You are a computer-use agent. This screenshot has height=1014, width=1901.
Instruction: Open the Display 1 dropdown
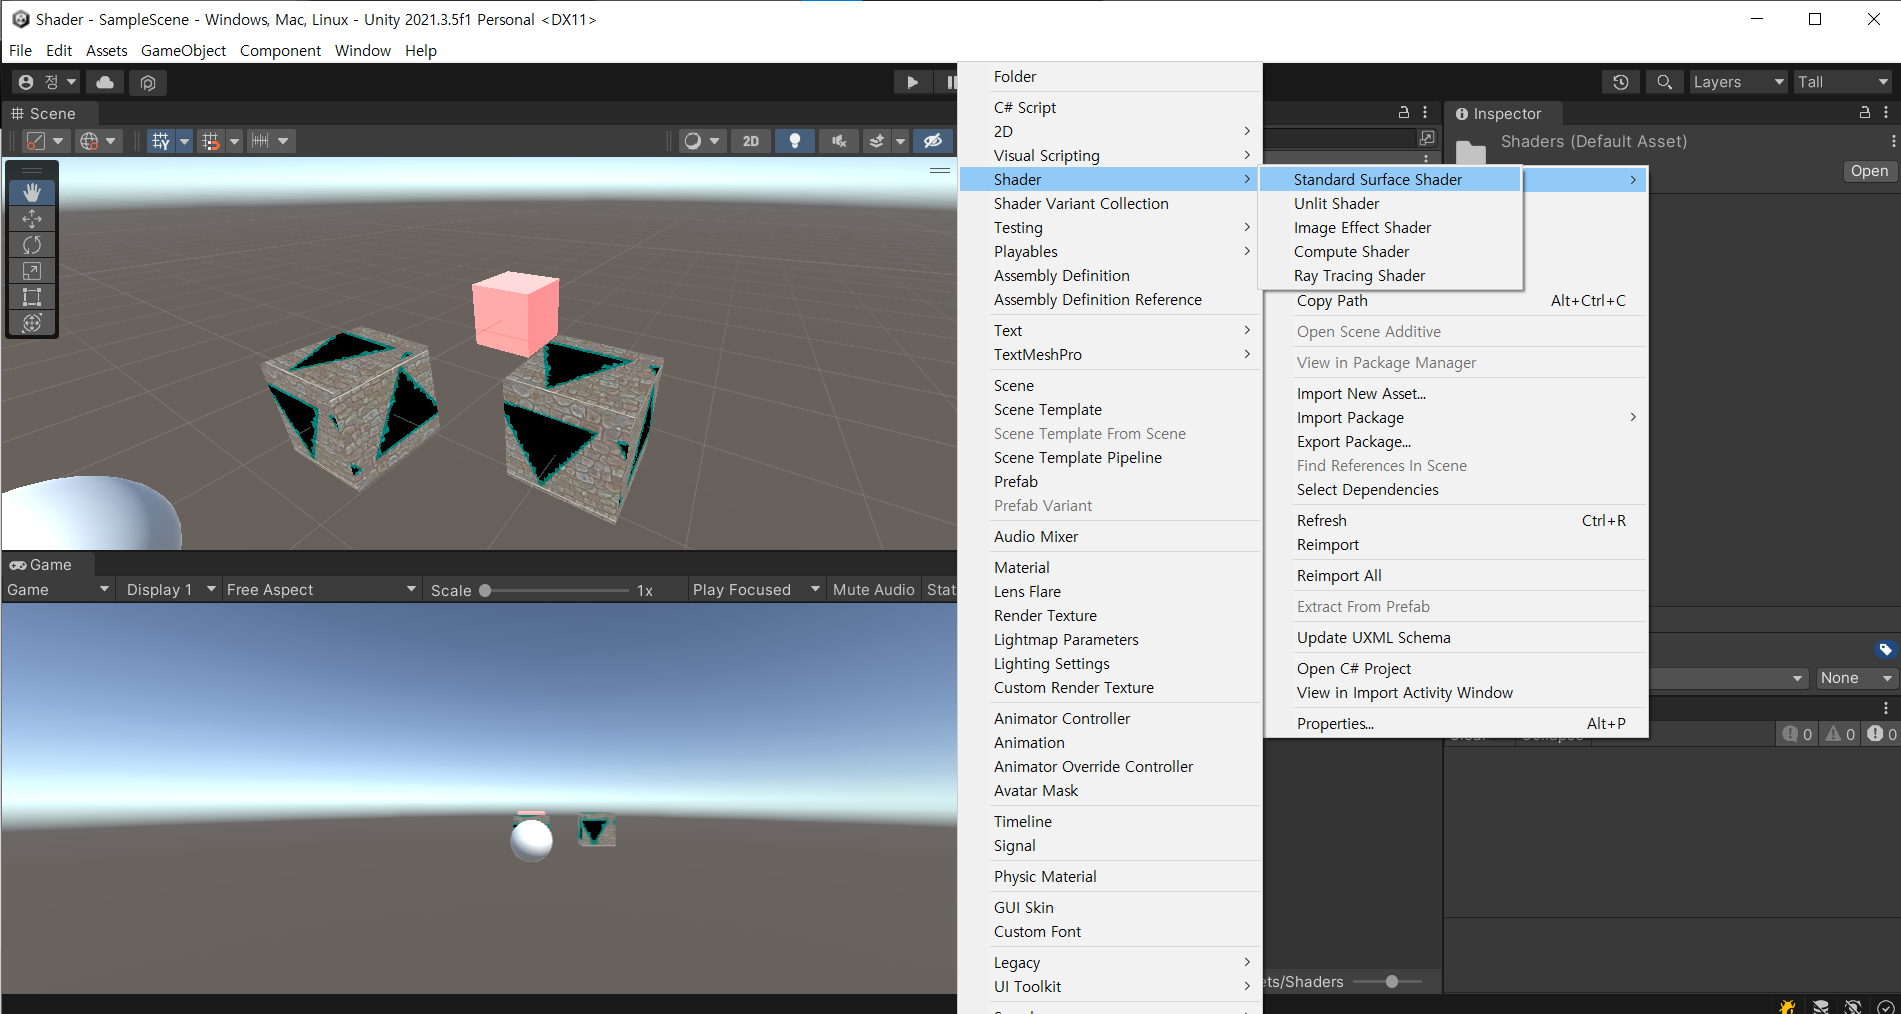coord(168,590)
